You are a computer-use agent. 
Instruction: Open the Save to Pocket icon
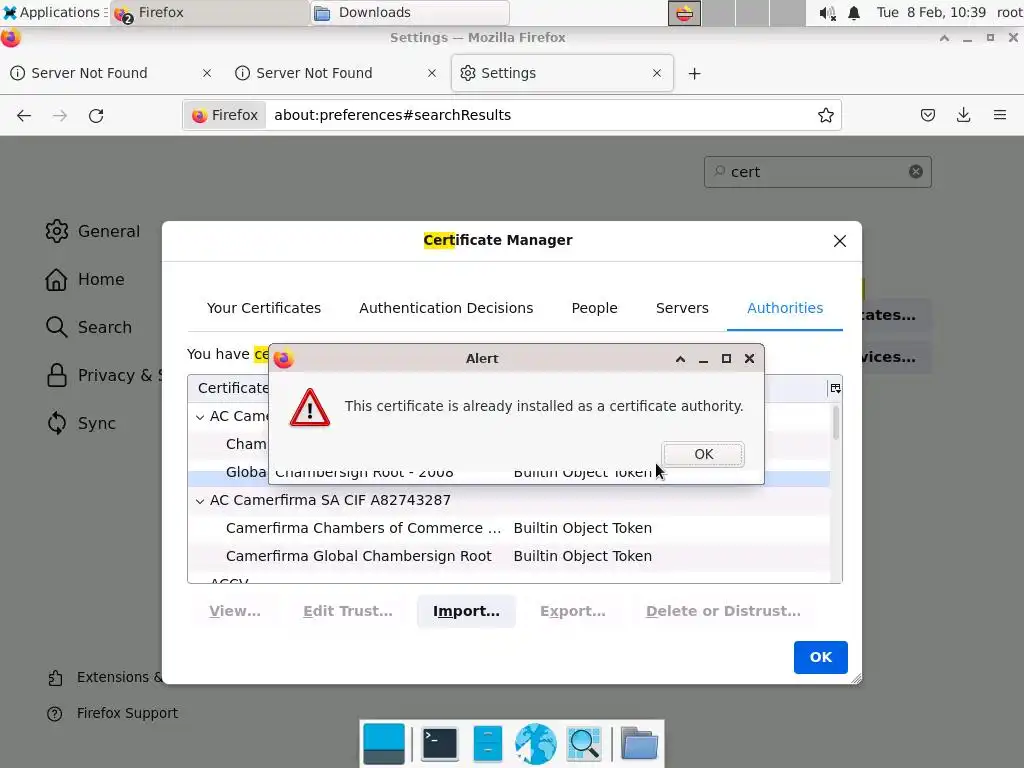[x=927, y=116]
